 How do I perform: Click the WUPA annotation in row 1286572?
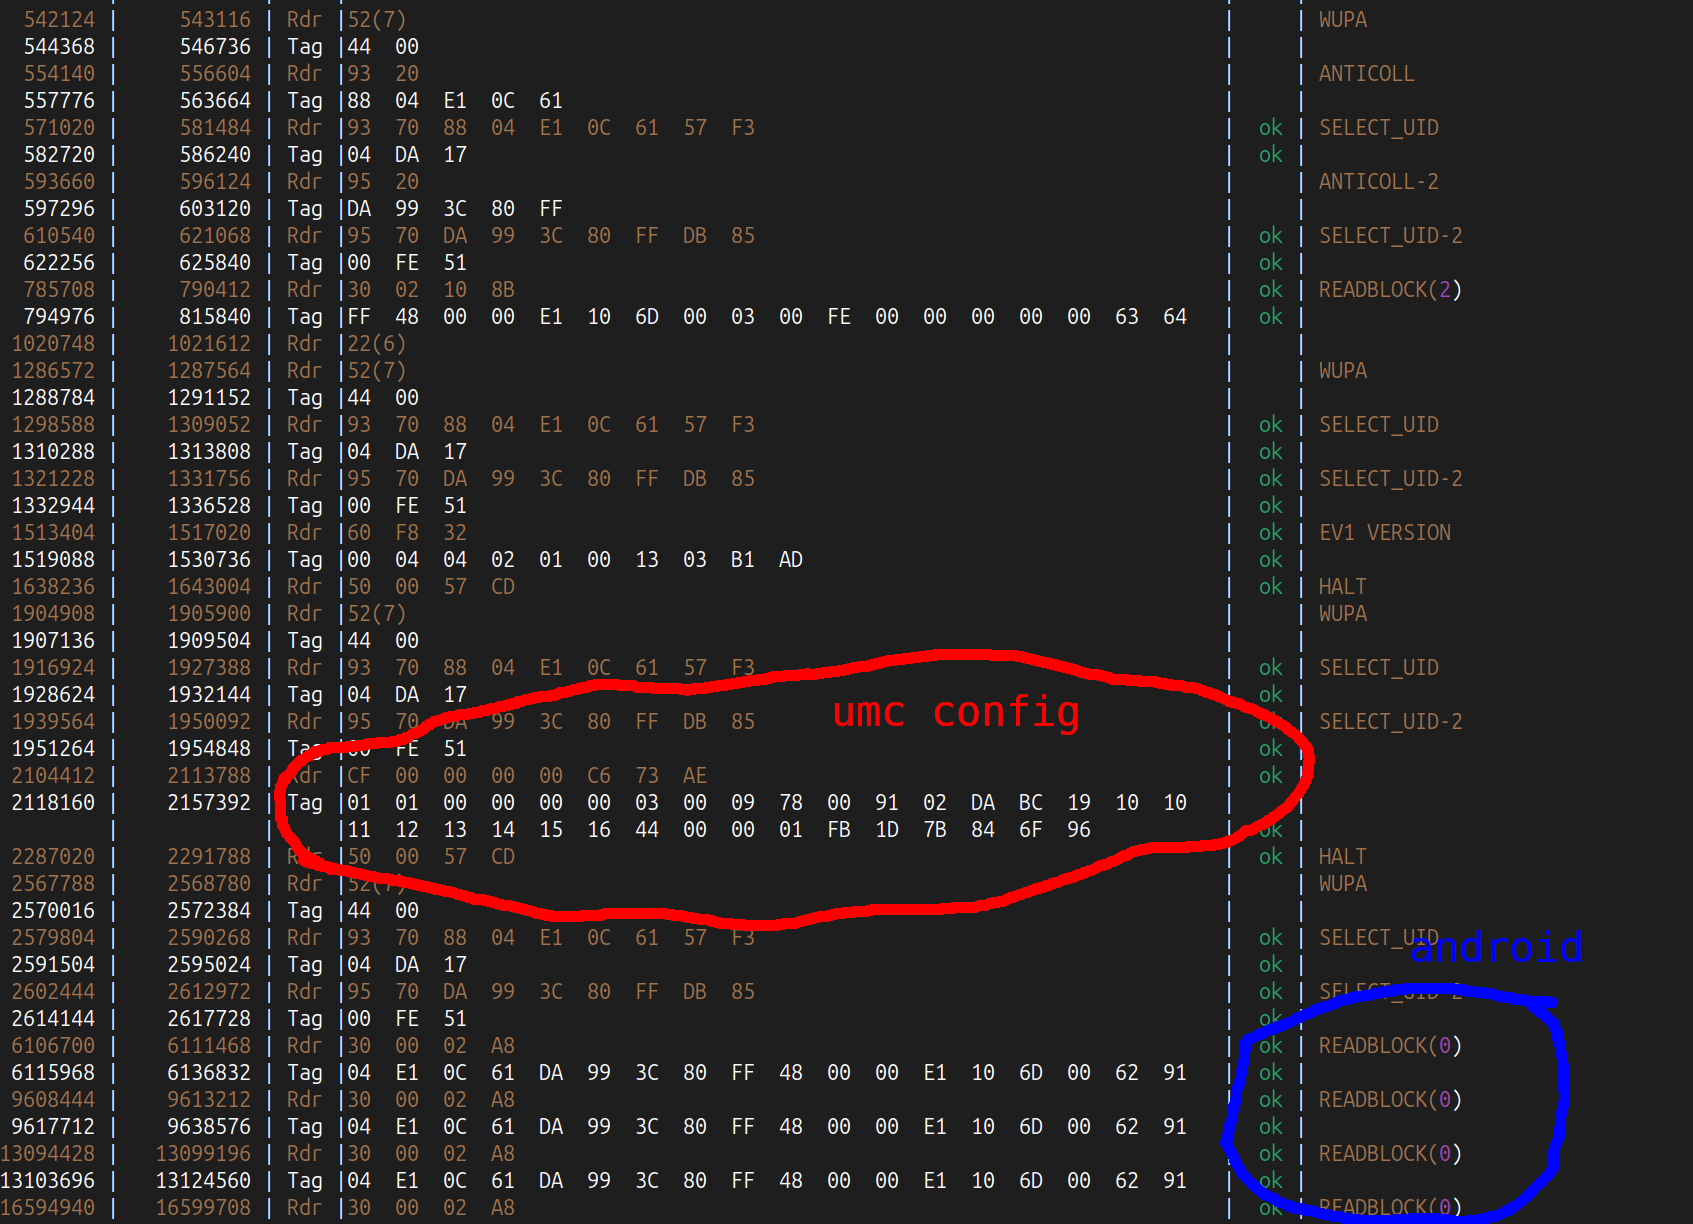pyautogui.click(x=1342, y=371)
